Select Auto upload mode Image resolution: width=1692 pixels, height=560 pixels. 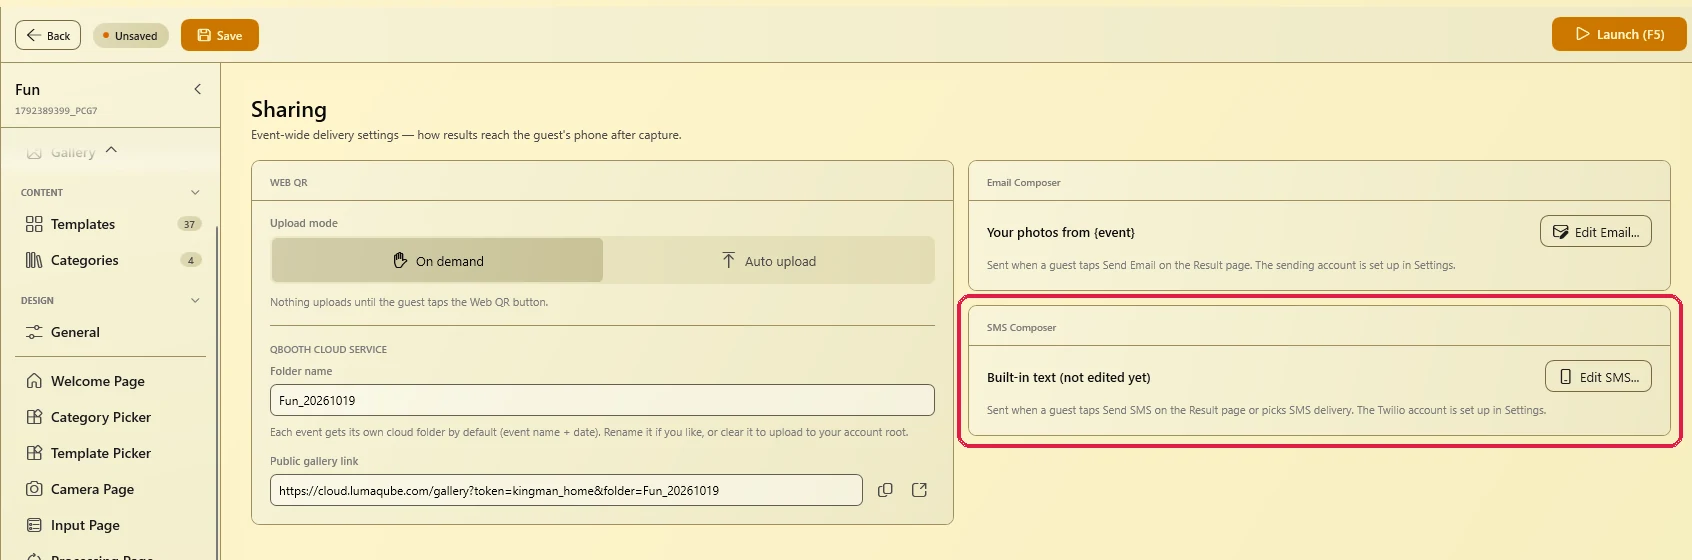coord(769,261)
